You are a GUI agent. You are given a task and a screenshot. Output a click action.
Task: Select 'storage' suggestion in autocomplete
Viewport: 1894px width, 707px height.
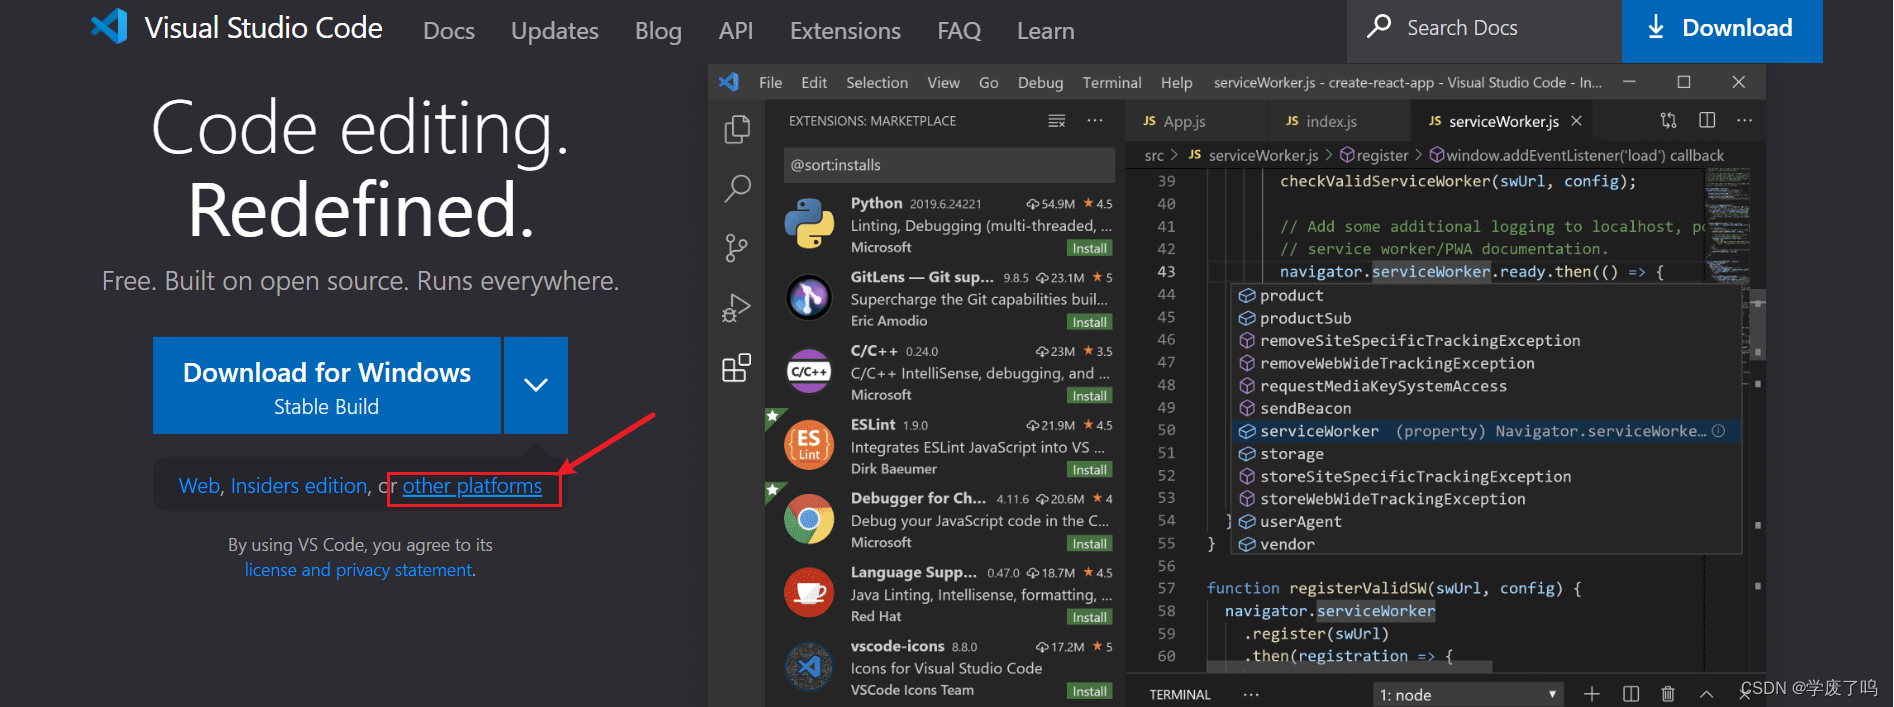[x=1487, y=454]
